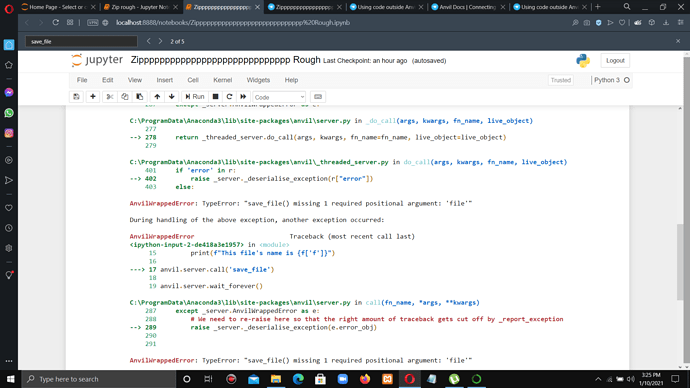This screenshot has height=388, width=690.
Task: Paste cells below
Action: click(x=140, y=97)
